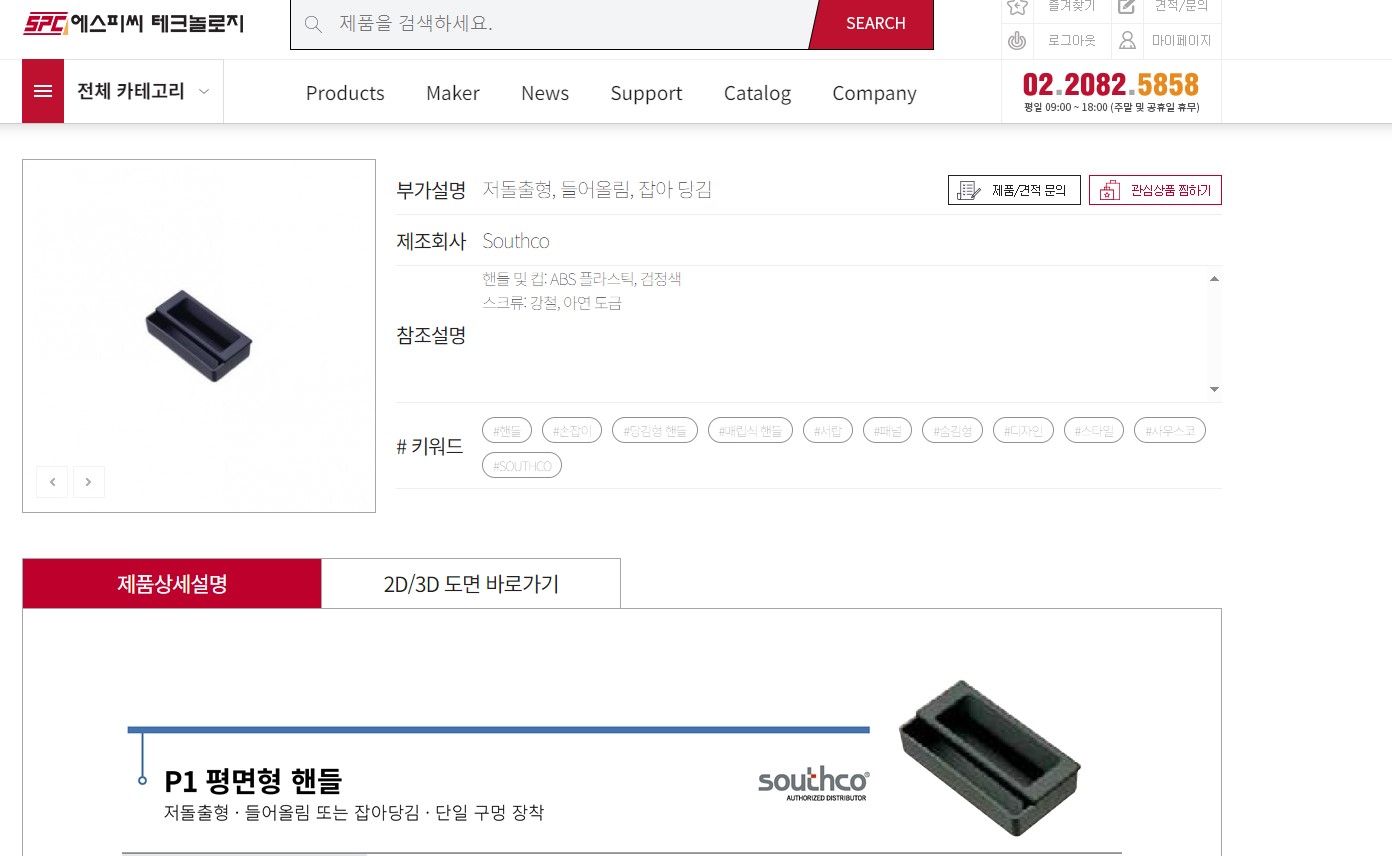
Task: Expand the 전체 카테고리 dropdown
Action: click(143, 91)
